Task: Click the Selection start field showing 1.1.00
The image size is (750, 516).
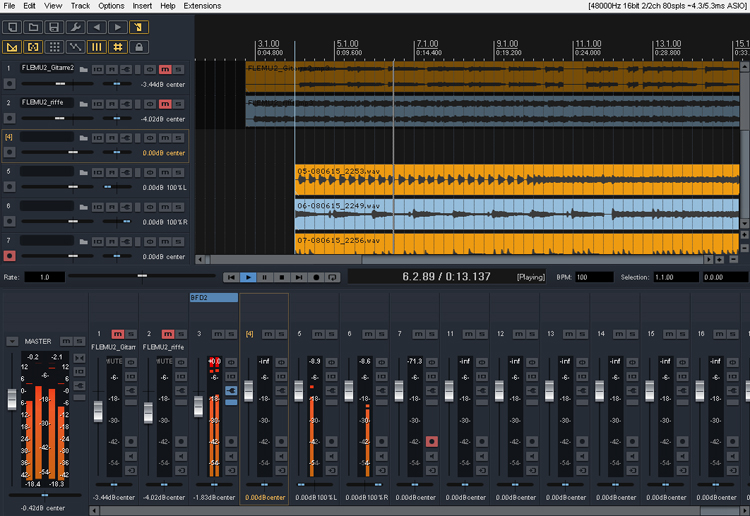Action: [x=676, y=277]
